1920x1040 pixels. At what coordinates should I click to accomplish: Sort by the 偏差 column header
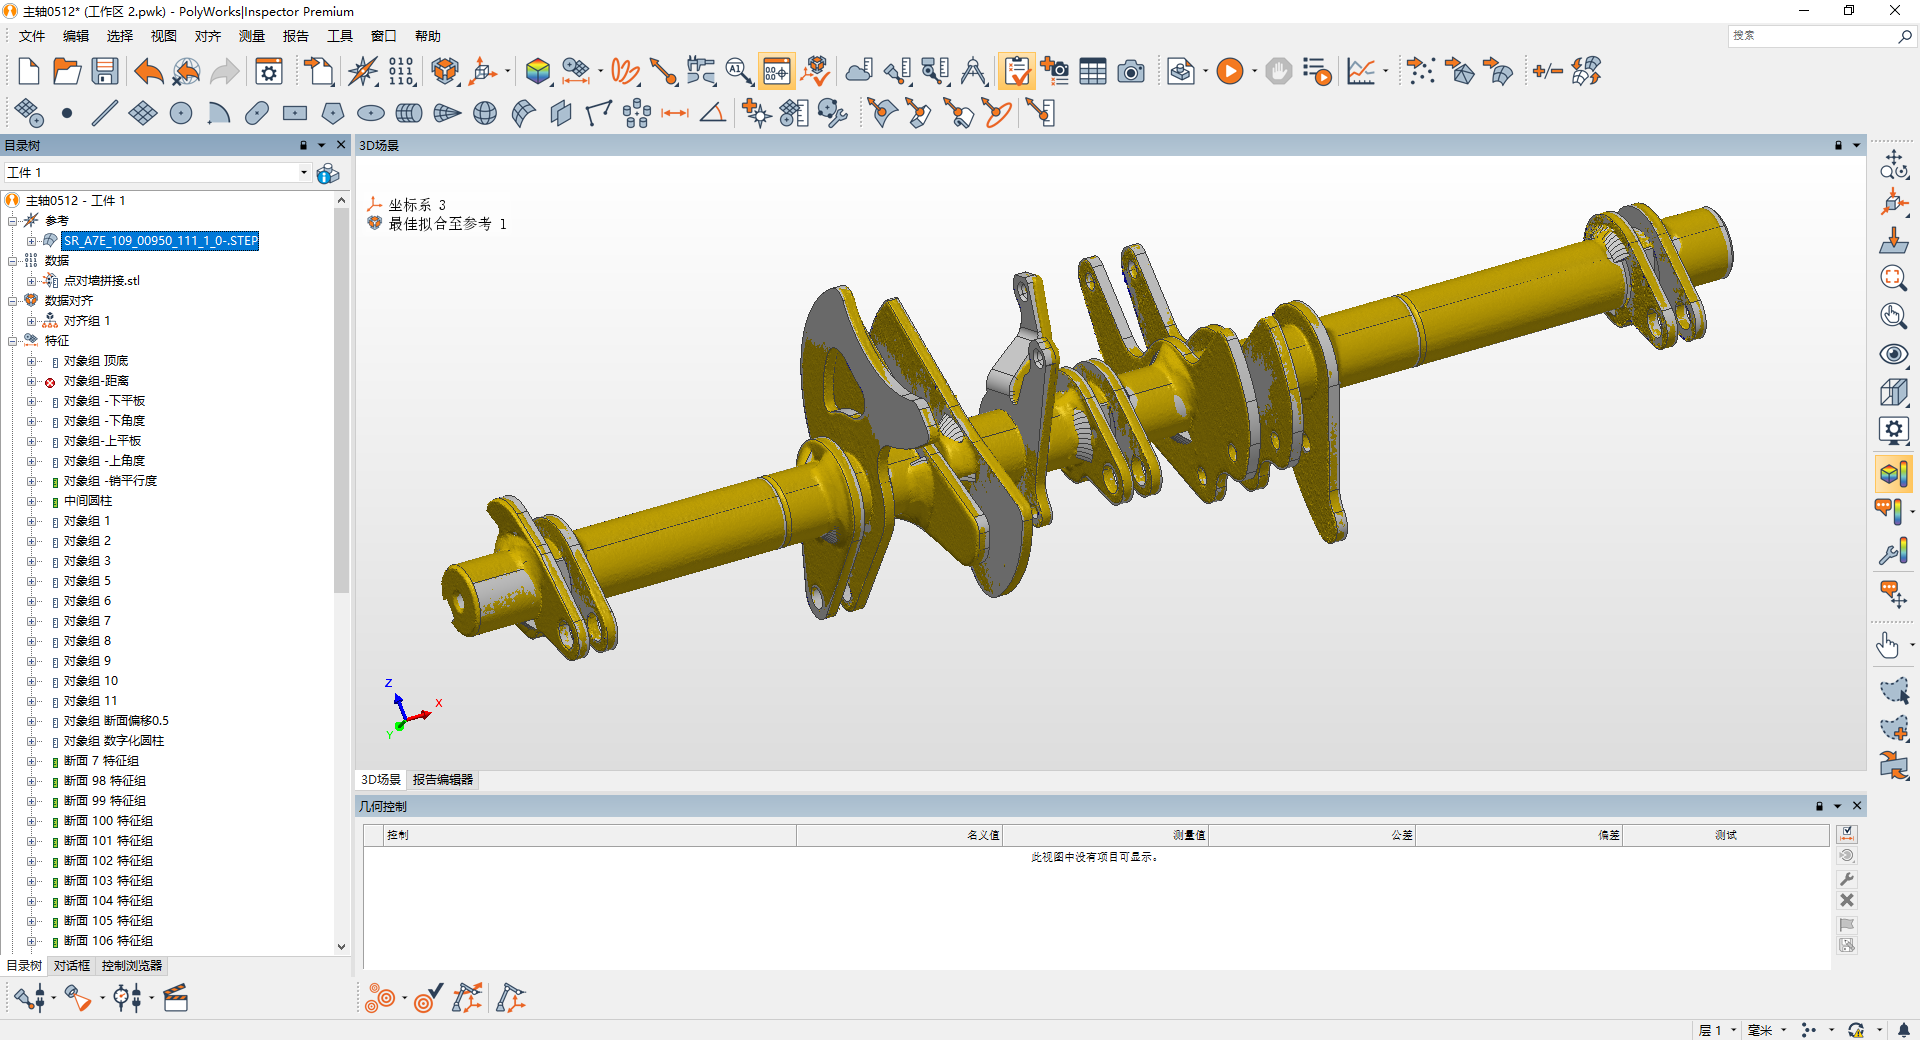(1519, 835)
